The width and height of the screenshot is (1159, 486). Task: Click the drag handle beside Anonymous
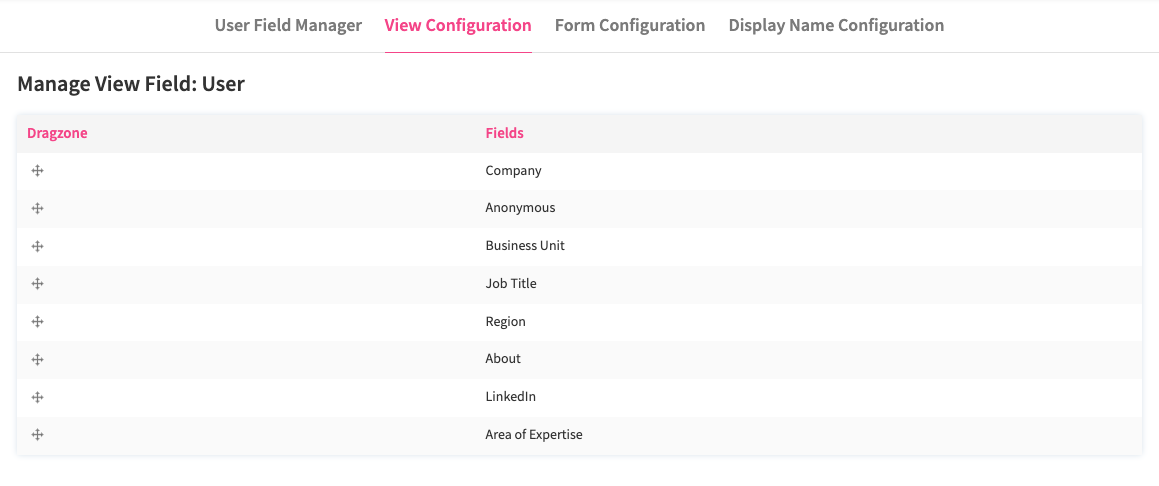pyautogui.click(x=37, y=208)
